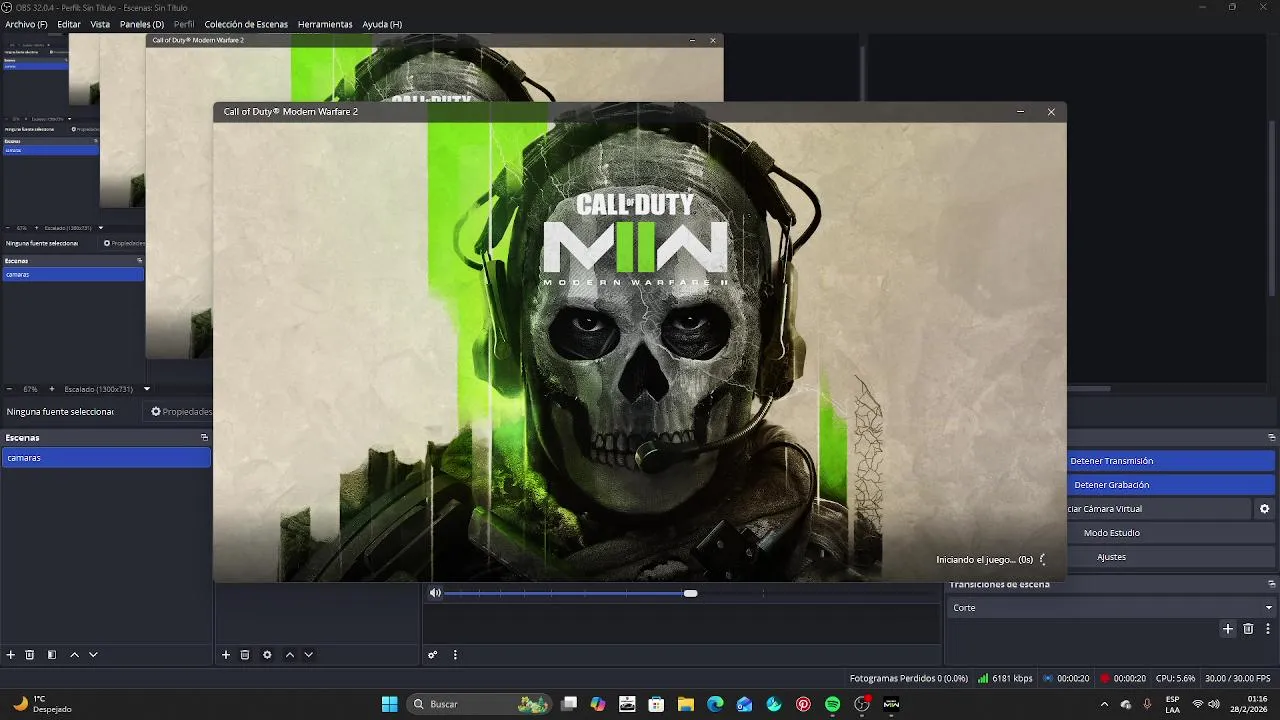The width and height of the screenshot is (1280, 720).
Task: Open virtual camera settings gear icon
Action: click(x=1264, y=509)
